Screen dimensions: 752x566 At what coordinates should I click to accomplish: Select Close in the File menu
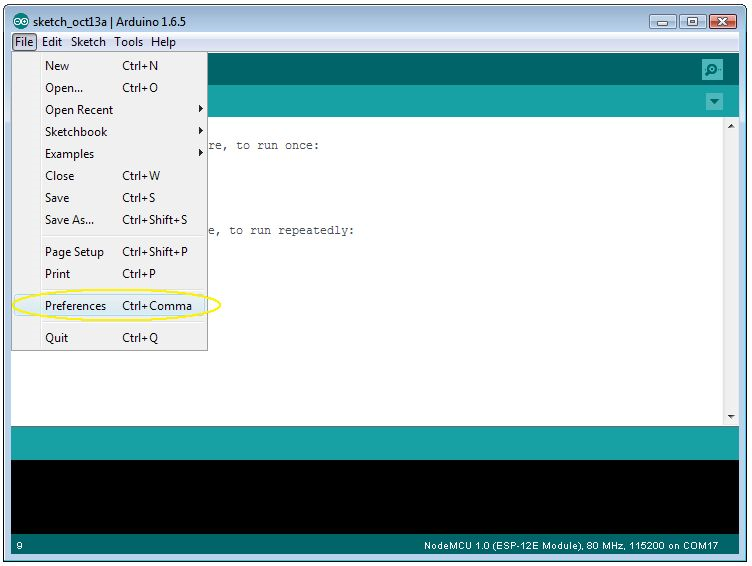pos(110,176)
